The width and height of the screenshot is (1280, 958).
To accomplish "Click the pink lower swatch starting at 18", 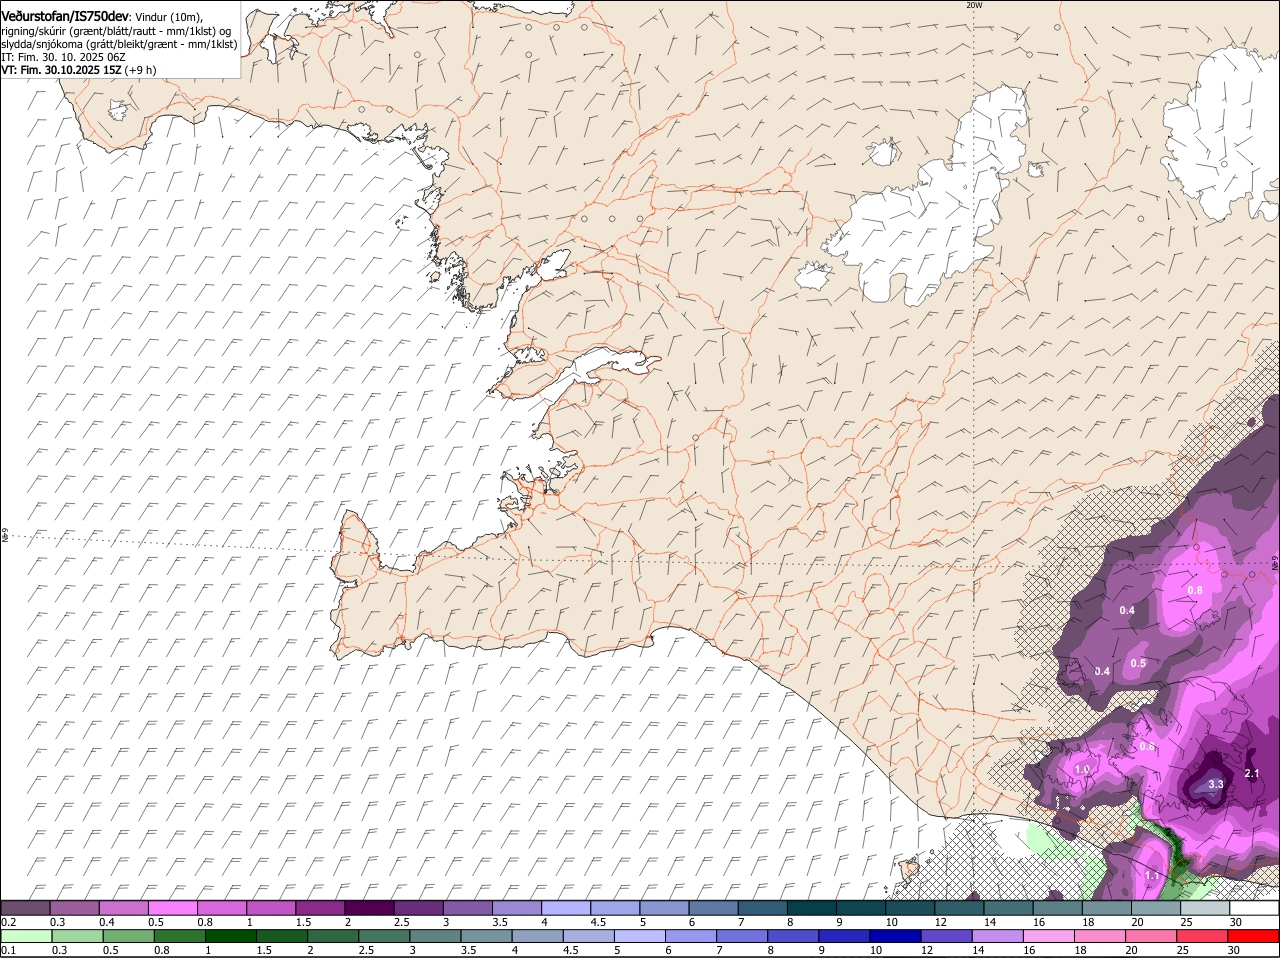I will click(x=1101, y=936).
